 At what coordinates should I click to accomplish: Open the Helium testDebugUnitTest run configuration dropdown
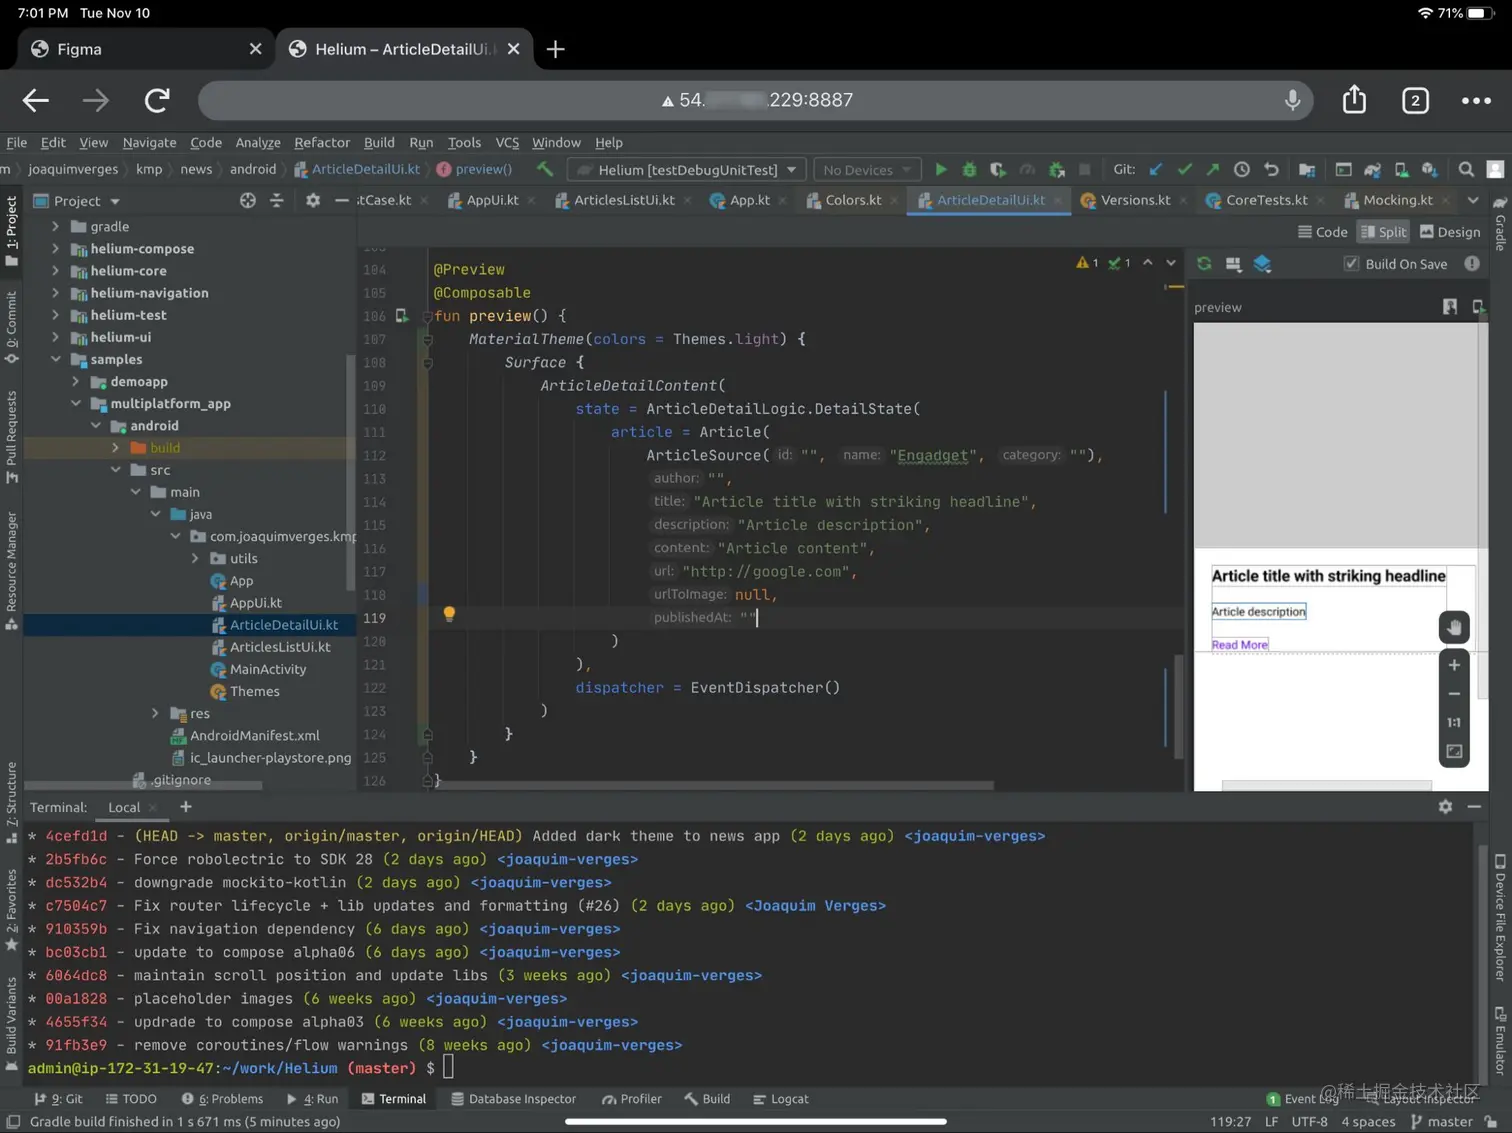click(x=687, y=170)
